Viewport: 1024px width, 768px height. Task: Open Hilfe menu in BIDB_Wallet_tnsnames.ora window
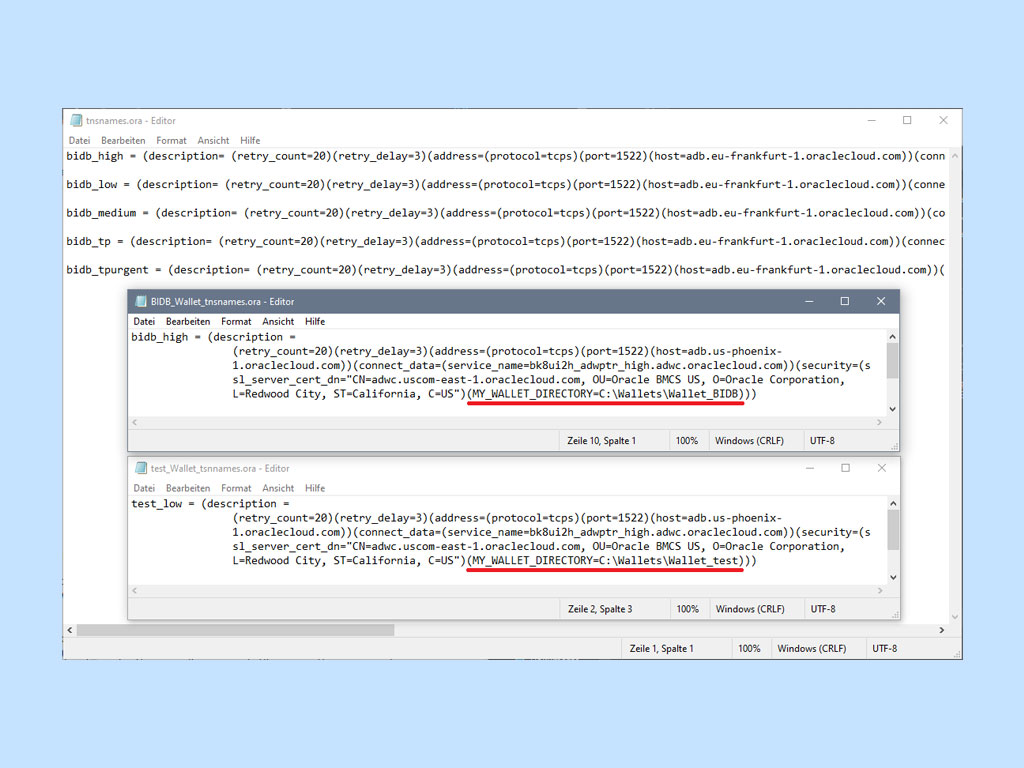tap(314, 321)
